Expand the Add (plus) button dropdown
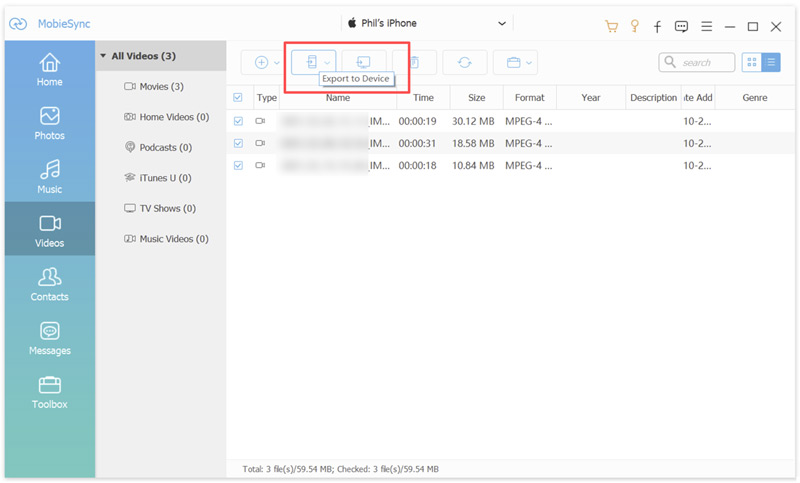Screen dimensions: 800x483 [277, 63]
